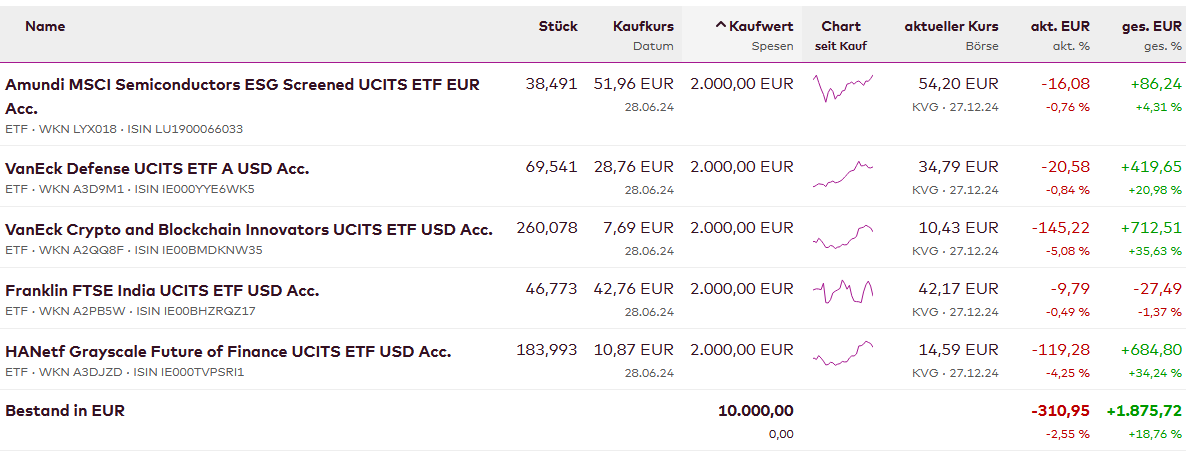
Task: Sort by the ges. EUR column header
Action: [x=1151, y=27]
